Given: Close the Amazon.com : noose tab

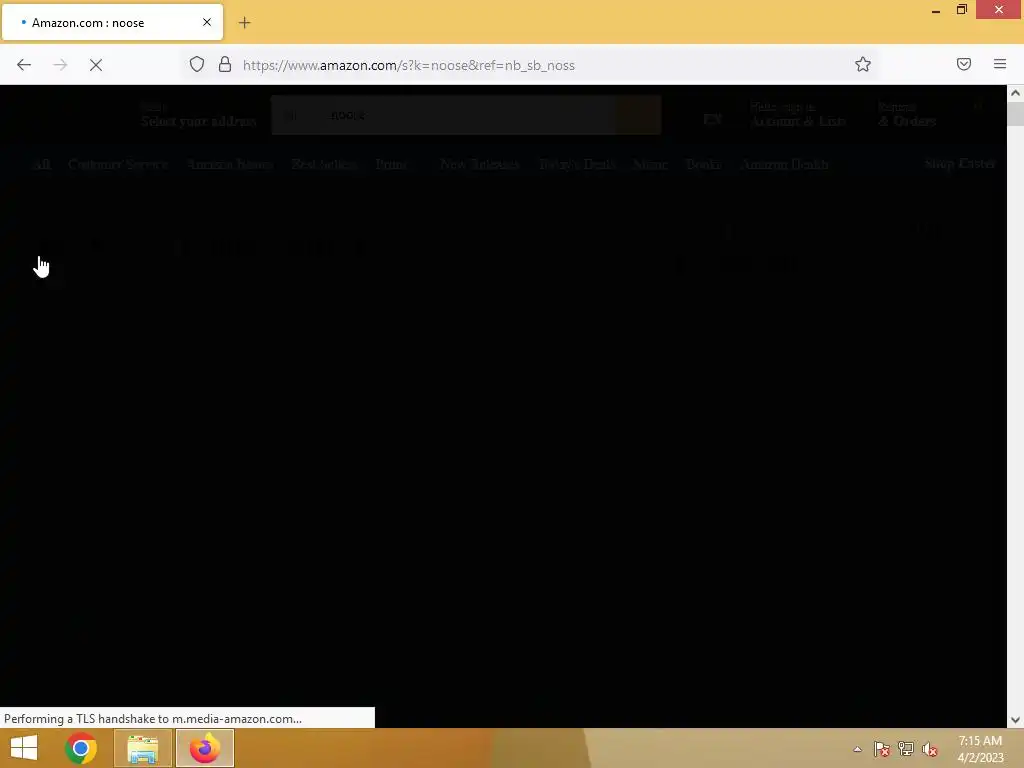Looking at the screenshot, I should tap(207, 22).
